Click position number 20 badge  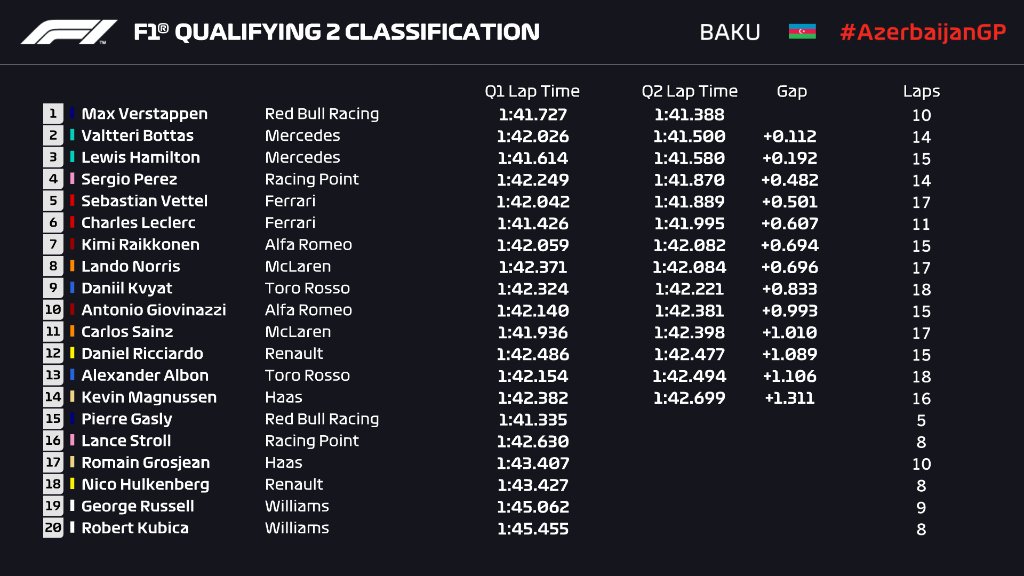pos(53,528)
